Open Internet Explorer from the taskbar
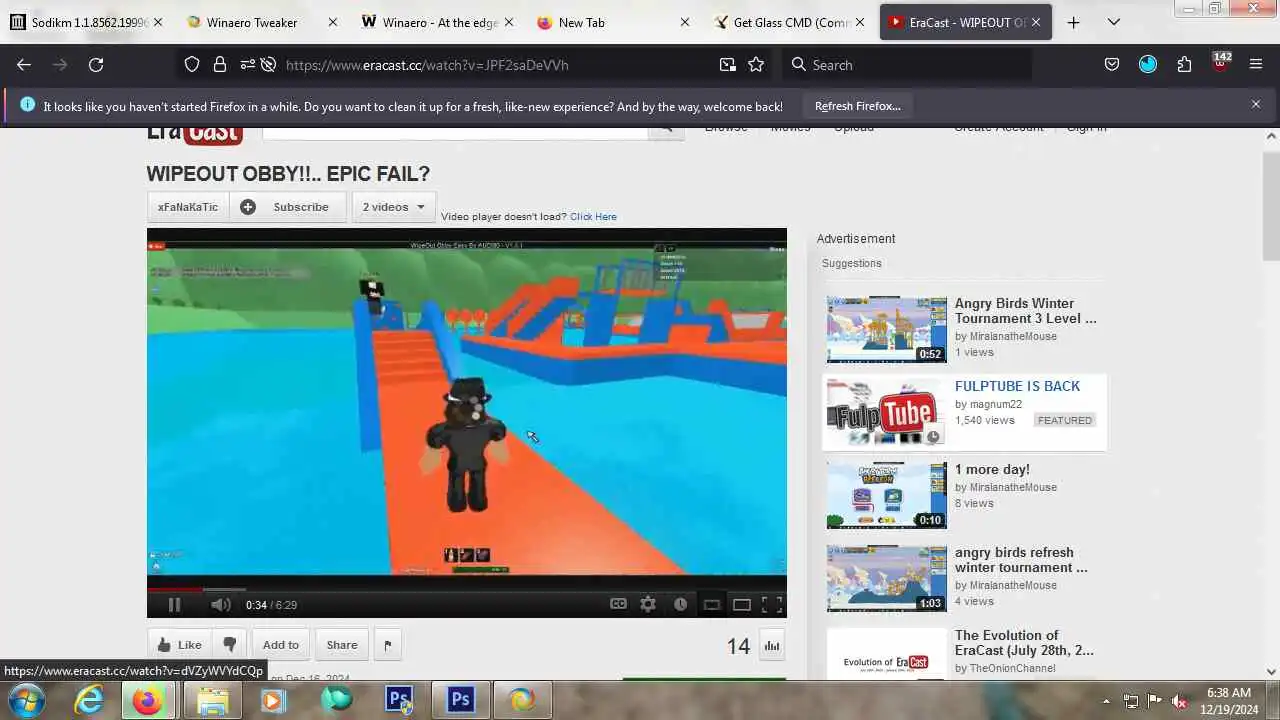 pyautogui.click(x=90, y=700)
